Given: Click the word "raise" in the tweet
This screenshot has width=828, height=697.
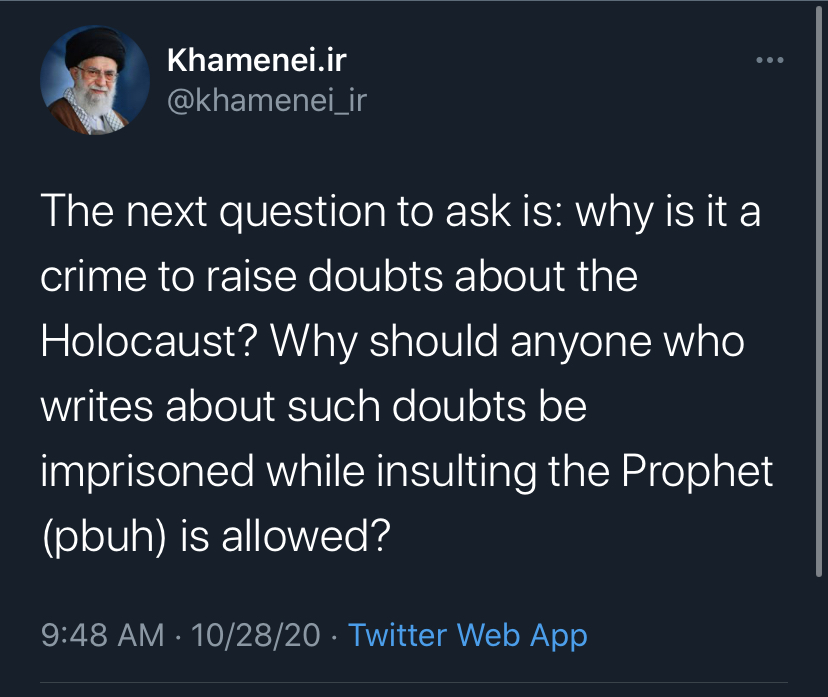Looking at the screenshot, I should click(251, 277).
